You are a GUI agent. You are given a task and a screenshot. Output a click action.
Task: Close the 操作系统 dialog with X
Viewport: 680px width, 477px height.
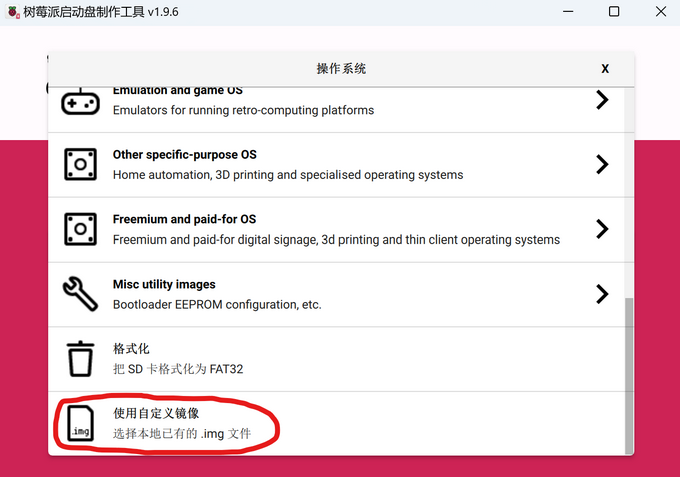[x=605, y=69]
